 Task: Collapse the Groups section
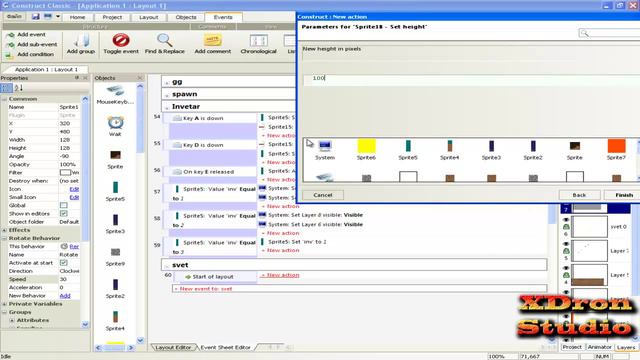point(4,312)
